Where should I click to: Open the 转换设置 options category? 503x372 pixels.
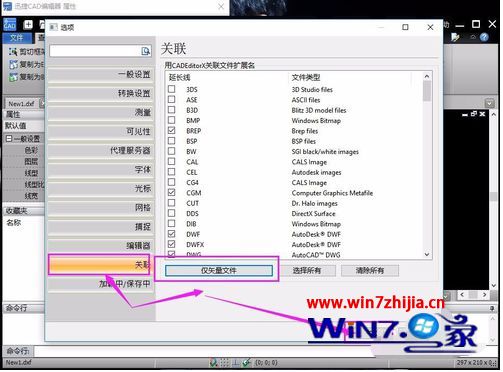click(x=101, y=93)
